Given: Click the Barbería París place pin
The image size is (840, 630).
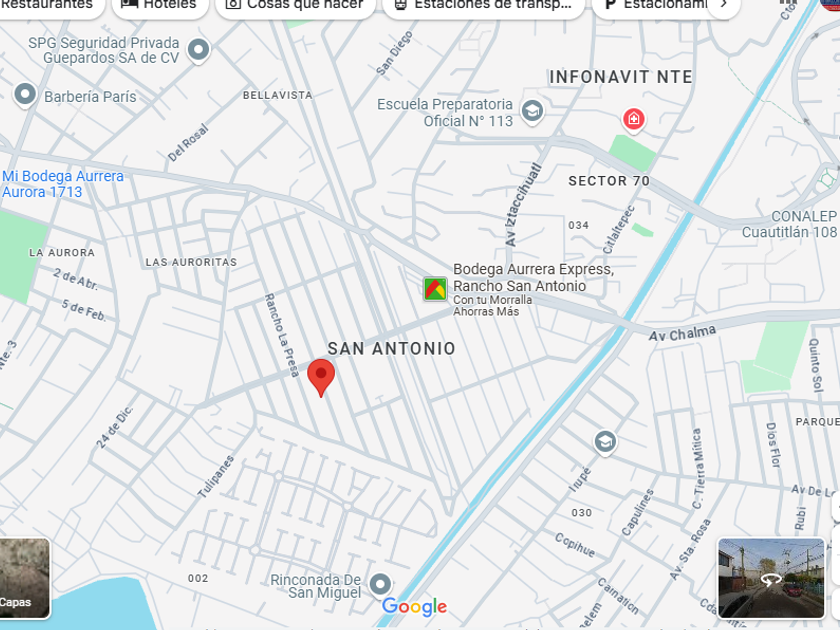Looking at the screenshot, I should 25,95.
